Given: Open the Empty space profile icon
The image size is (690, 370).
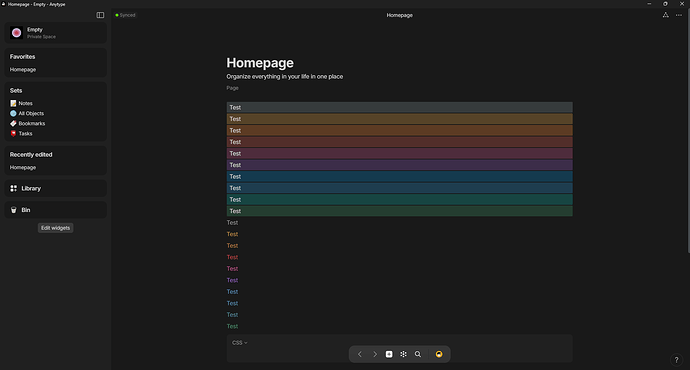Looking at the screenshot, I should pyautogui.click(x=17, y=33).
